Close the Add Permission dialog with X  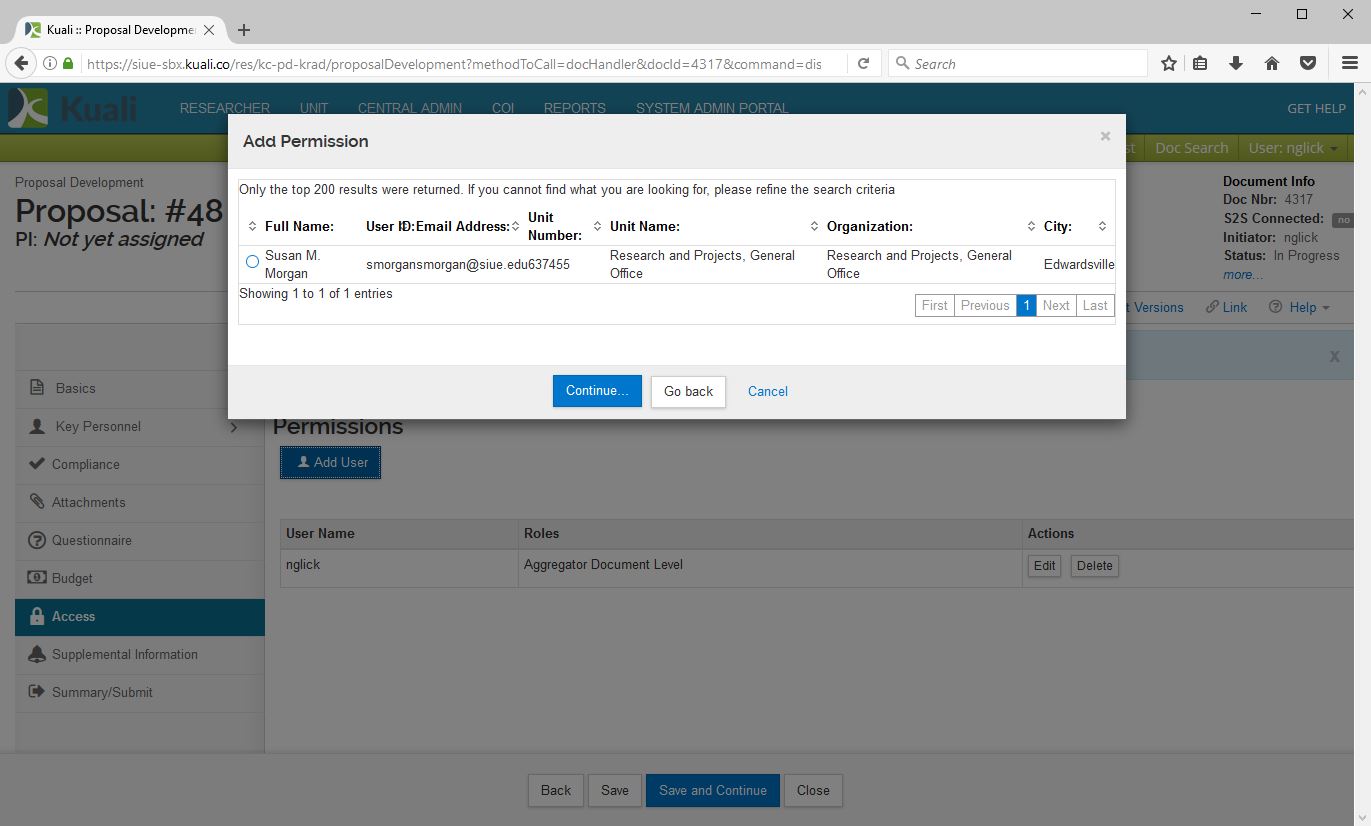click(x=1105, y=136)
